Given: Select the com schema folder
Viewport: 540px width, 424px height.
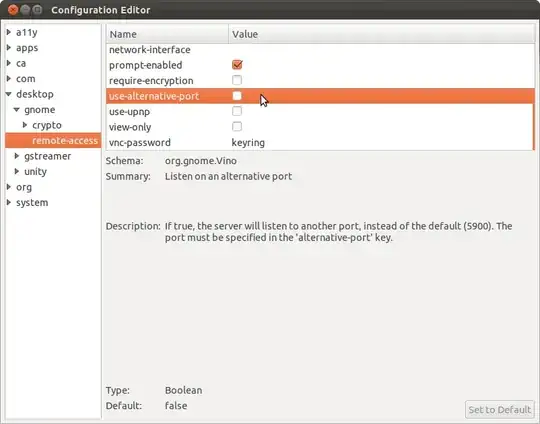Looking at the screenshot, I should (25, 79).
